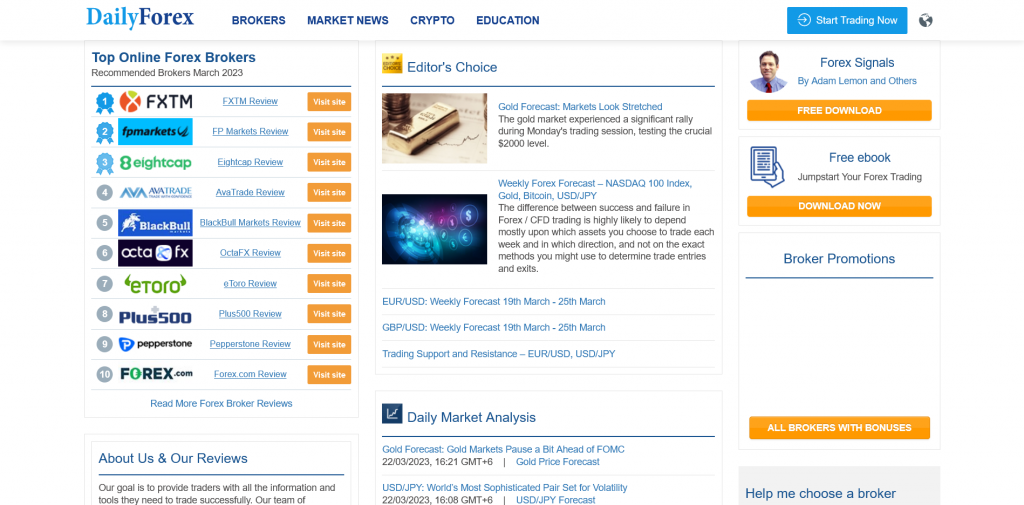
Task: Click Visit site for OctaFX
Action: [x=329, y=253]
